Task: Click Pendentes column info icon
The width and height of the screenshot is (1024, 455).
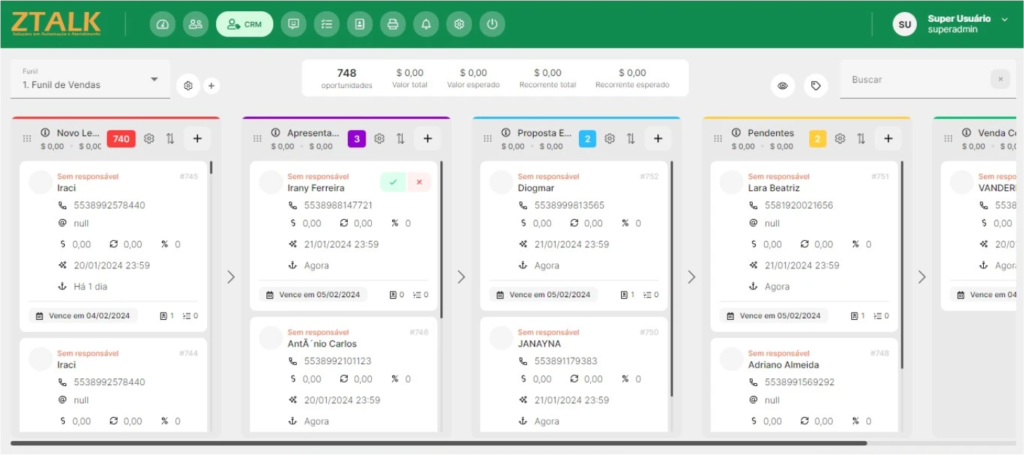Action: (736, 133)
